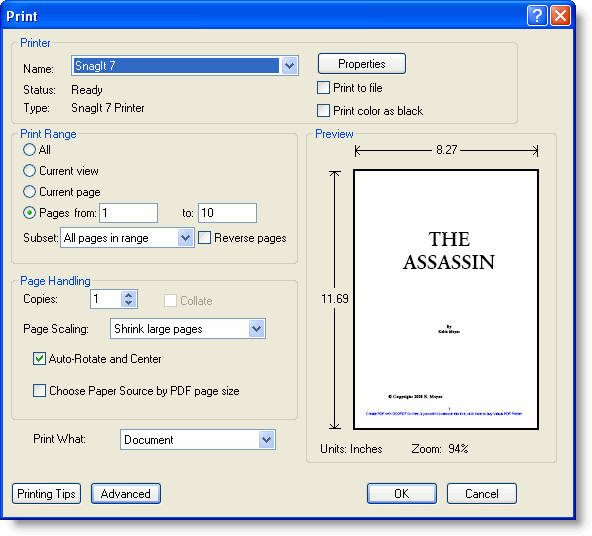Decrease copies with the down arrow
This screenshot has height=536, width=592.
pos(128,303)
